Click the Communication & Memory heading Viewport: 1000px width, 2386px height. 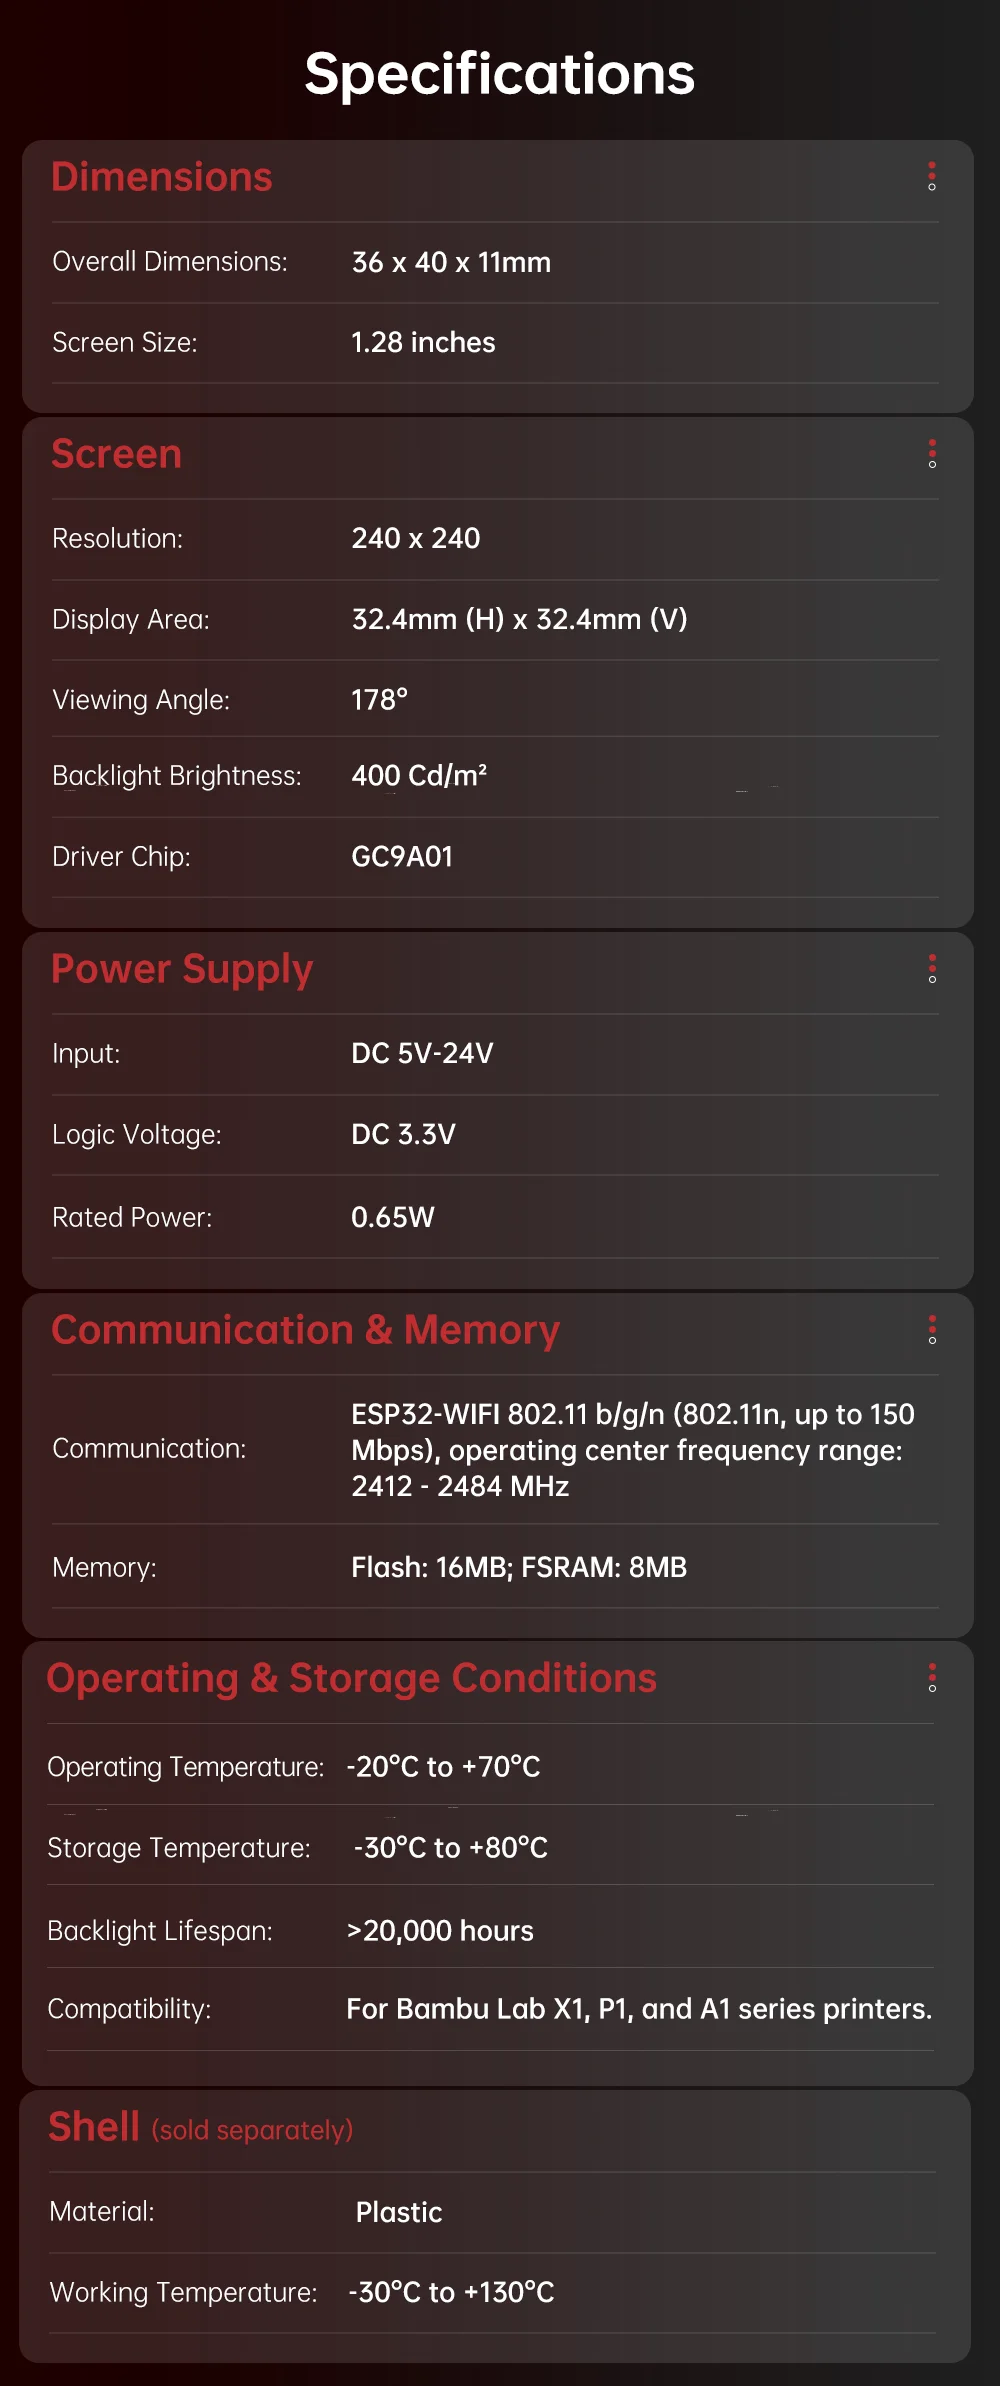coord(305,1330)
